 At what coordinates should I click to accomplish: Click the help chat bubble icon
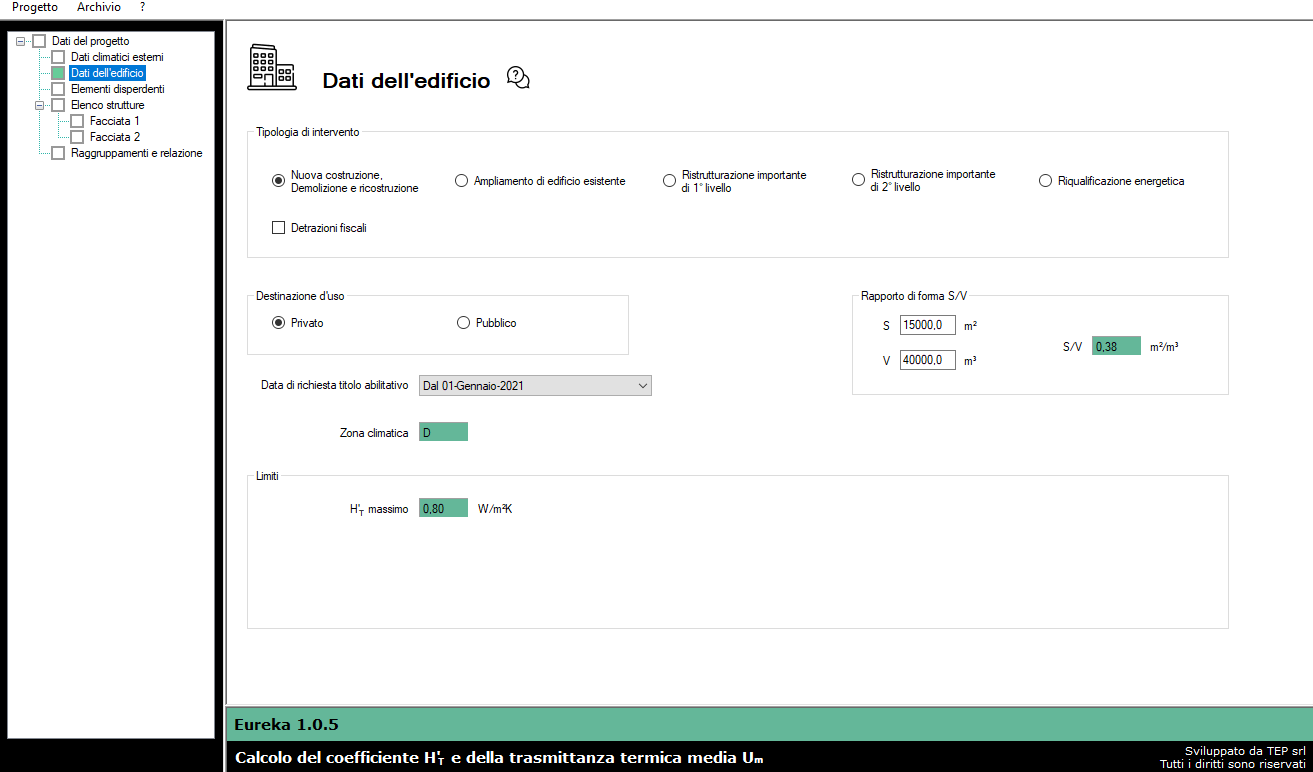518,78
